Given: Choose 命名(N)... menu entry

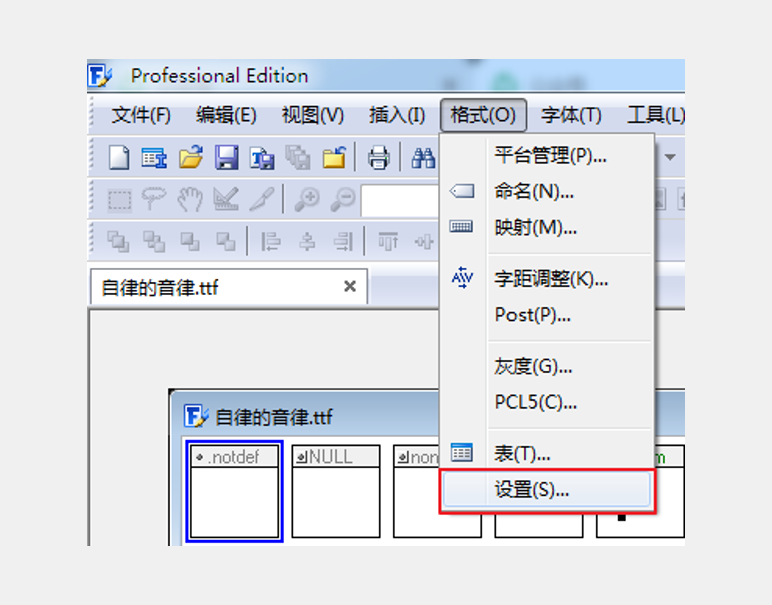Looking at the screenshot, I should 547,191.
